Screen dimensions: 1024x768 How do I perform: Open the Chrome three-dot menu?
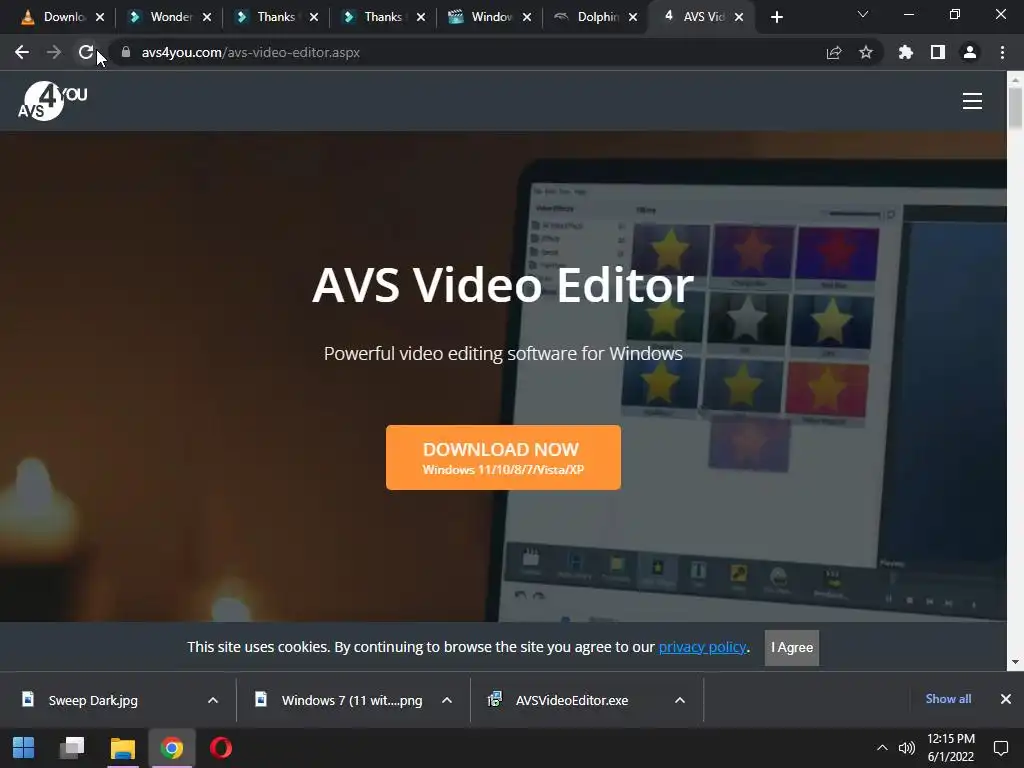[1002, 52]
